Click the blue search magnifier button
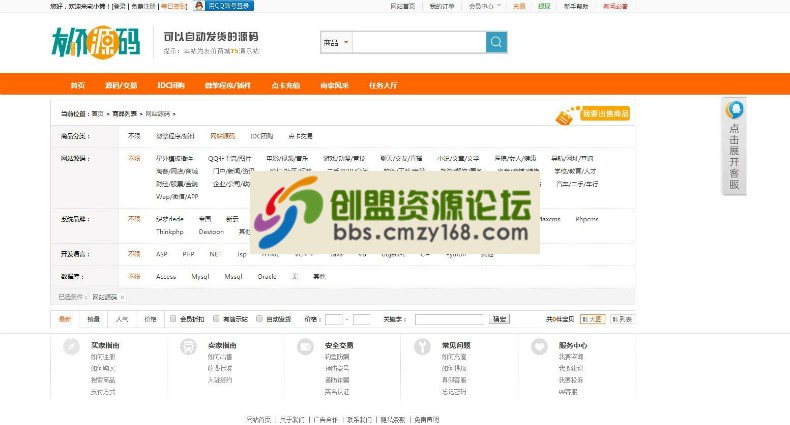Screen dimensions: 790x425 coord(496,42)
